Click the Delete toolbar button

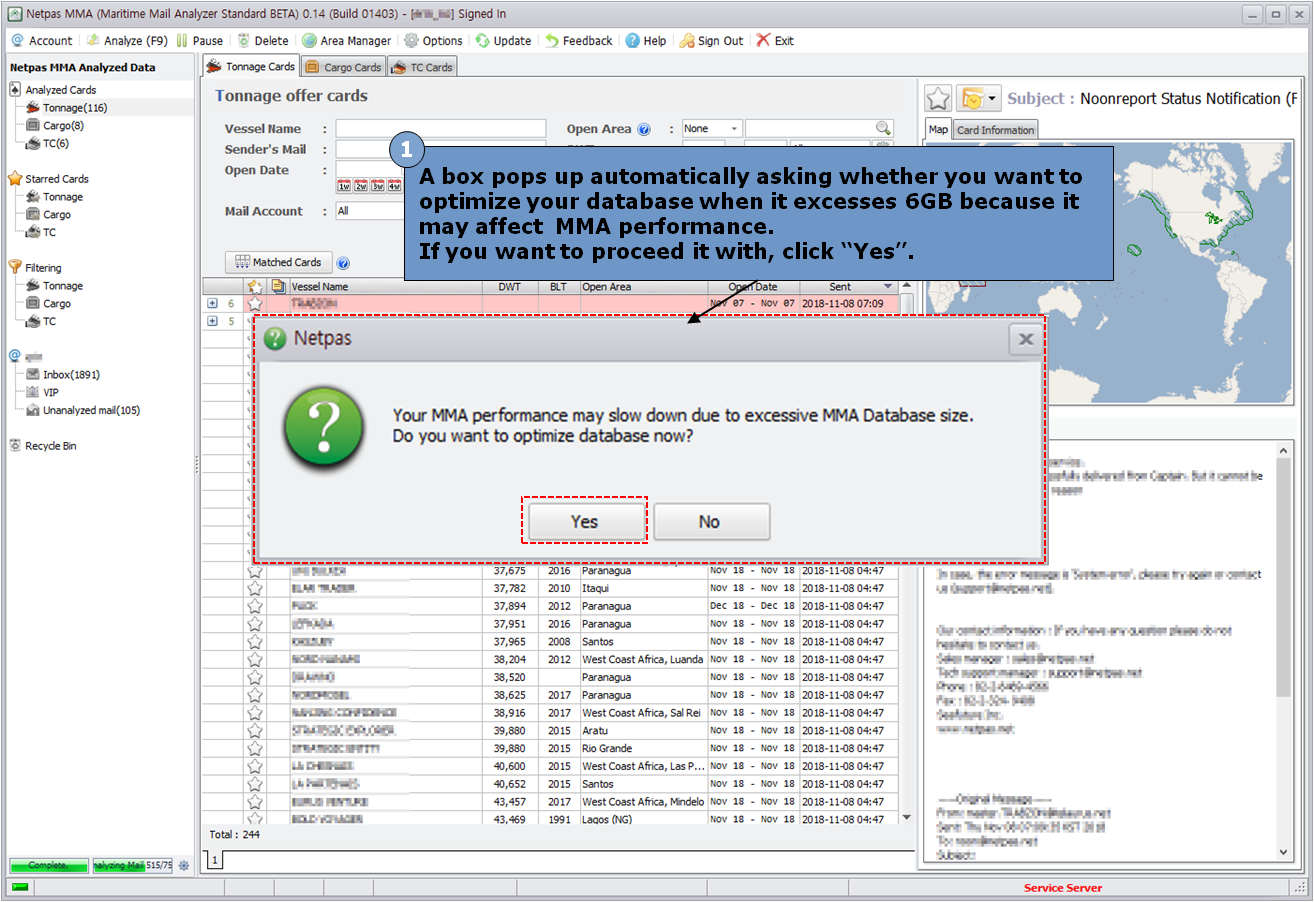[262, 41]
